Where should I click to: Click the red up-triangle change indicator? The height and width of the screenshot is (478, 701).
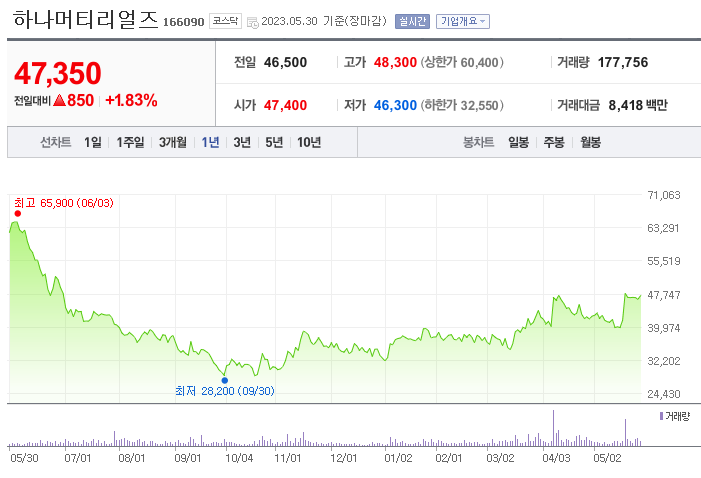click(59, 100)
